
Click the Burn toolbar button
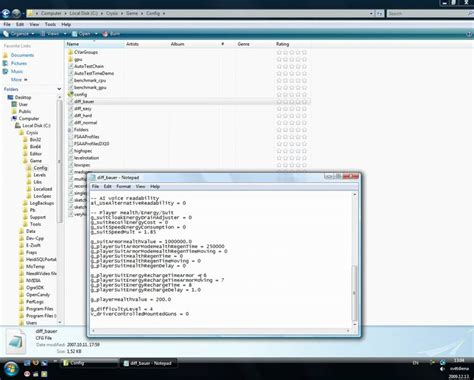pyautogui.click(x=112, y=34)
